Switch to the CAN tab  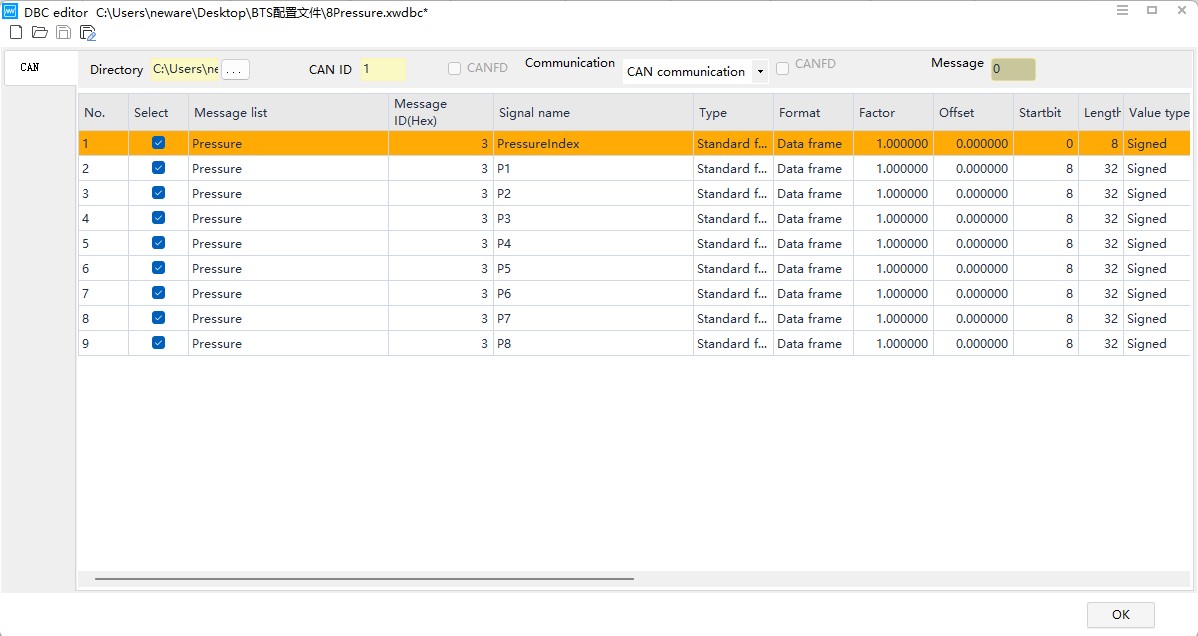pos(30,68)
